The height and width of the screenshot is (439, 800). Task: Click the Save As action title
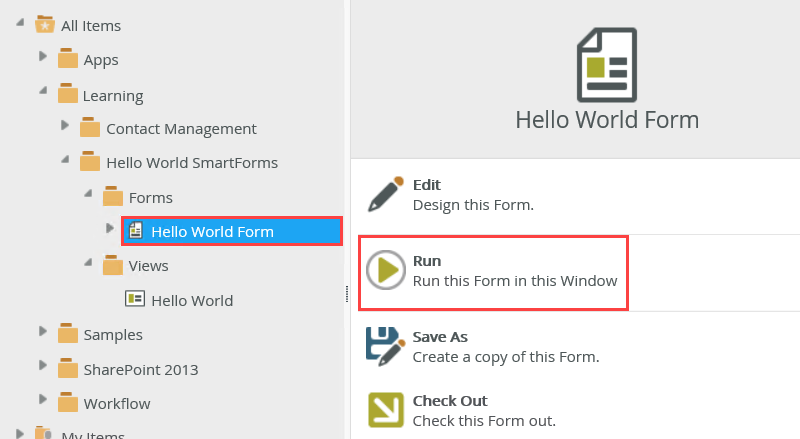440,337
